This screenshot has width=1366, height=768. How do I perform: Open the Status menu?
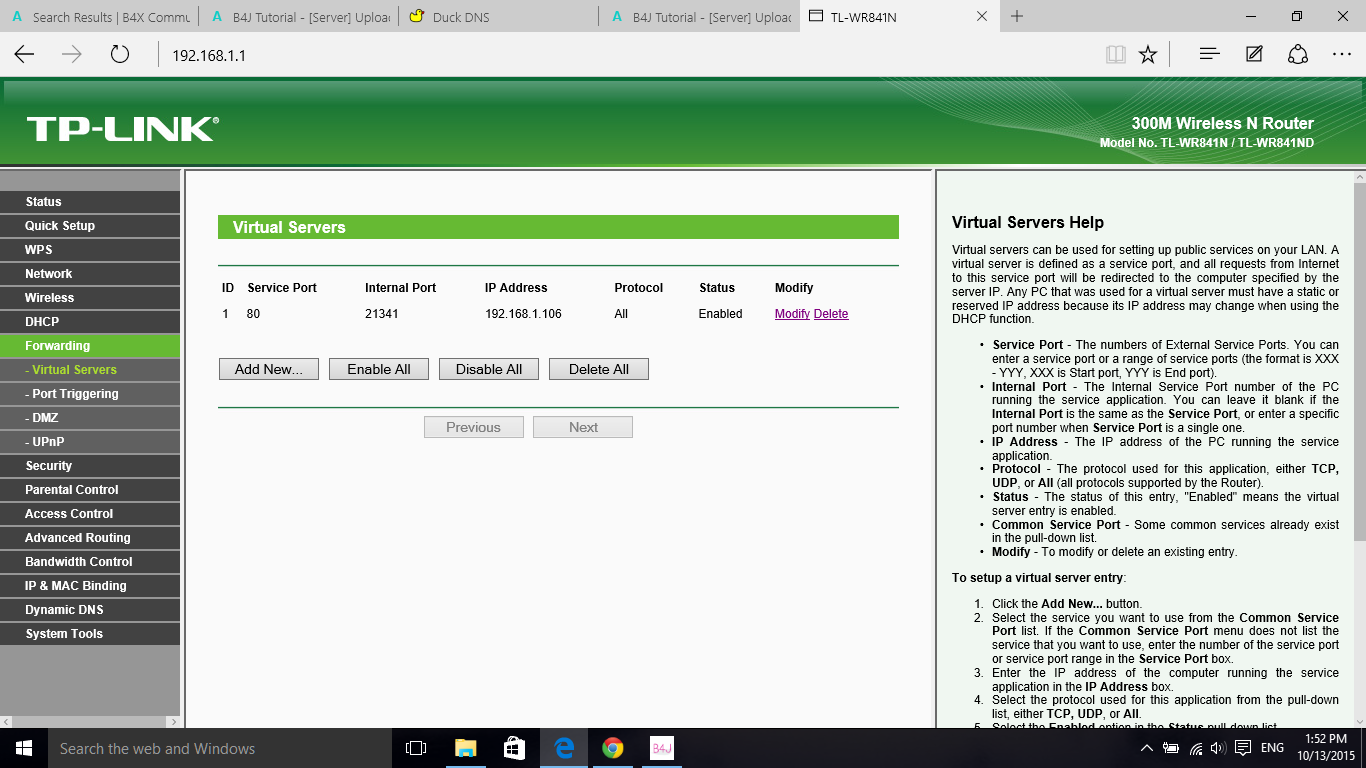(90, 202)
